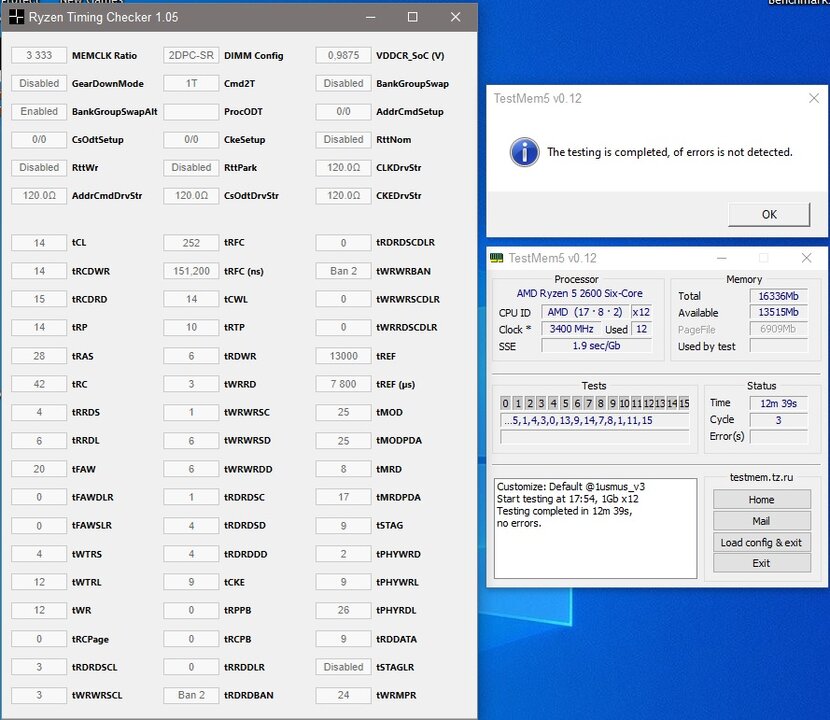Image resolution: width=830 pixels, height=720 pixels.
Task: Click the tRCDRD value 15
Action: point(39,299)
